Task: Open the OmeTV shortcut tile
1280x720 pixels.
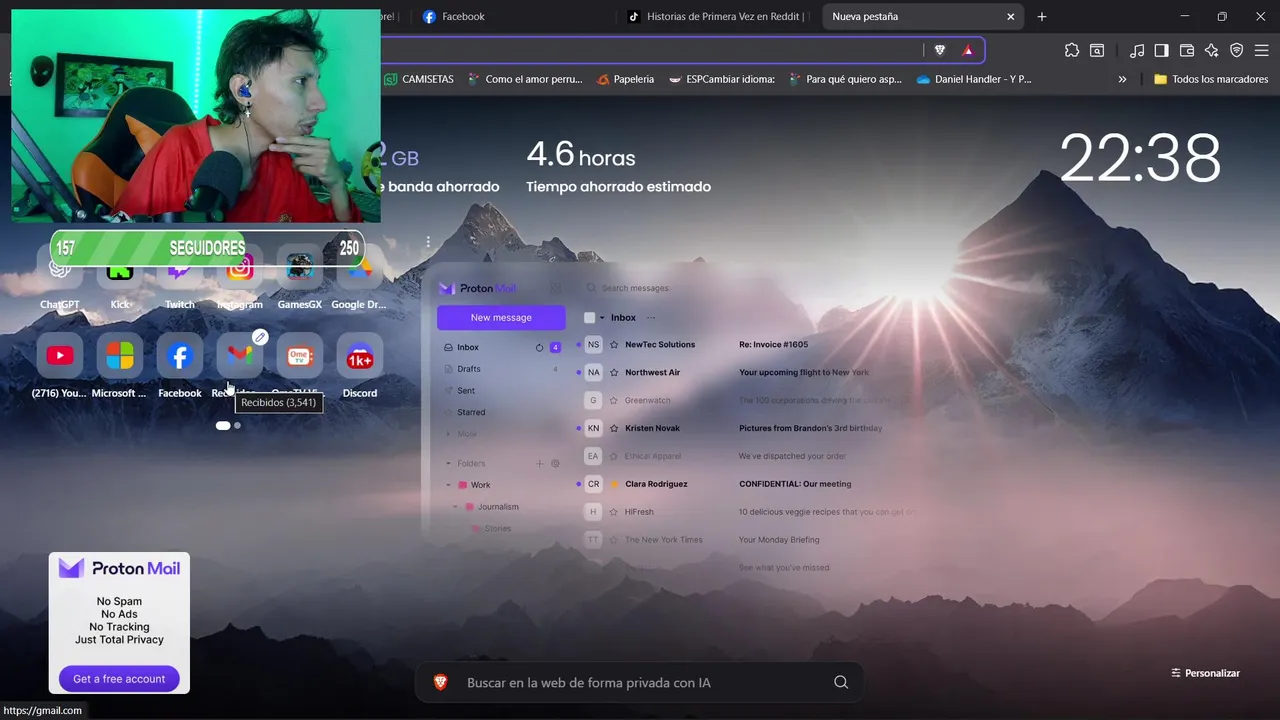Action: [300, 356]
